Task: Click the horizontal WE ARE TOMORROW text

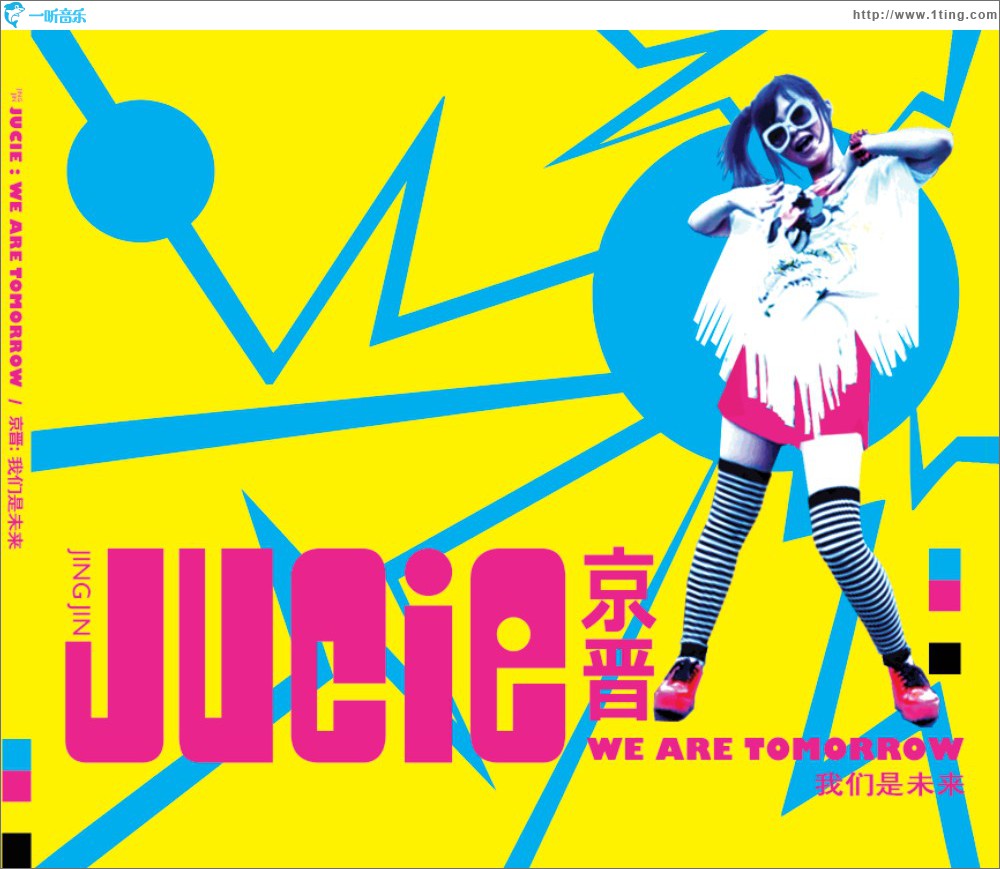Action: tap(775, 749)
